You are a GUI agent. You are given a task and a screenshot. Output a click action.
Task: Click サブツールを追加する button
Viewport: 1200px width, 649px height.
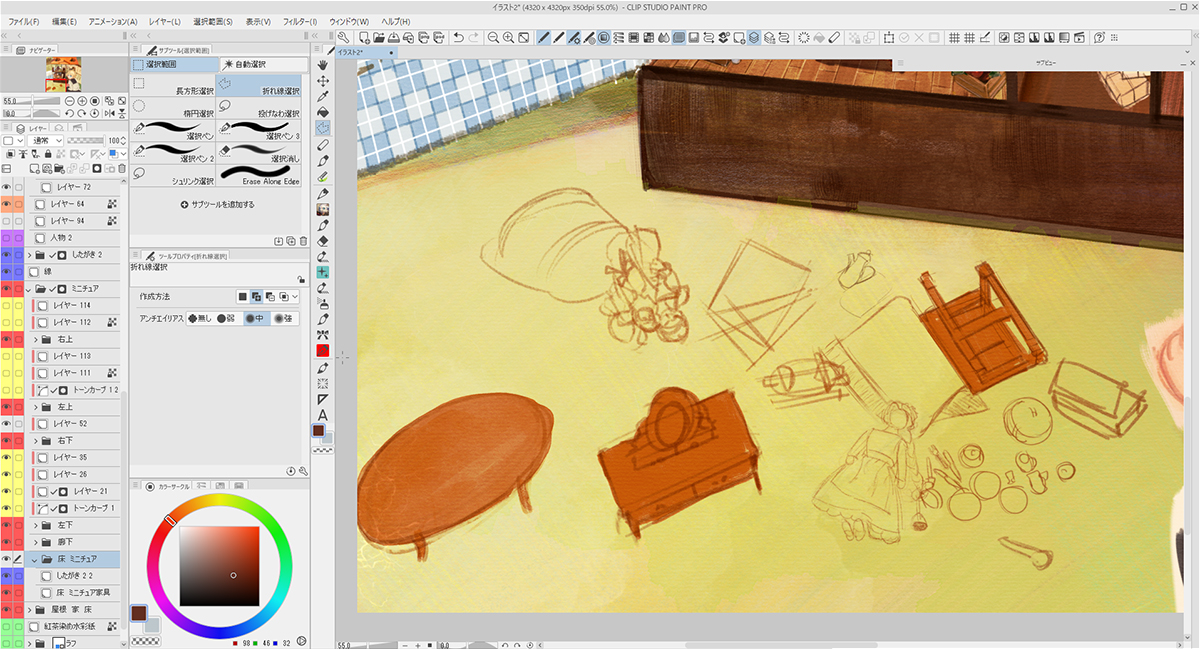(217, 204)
